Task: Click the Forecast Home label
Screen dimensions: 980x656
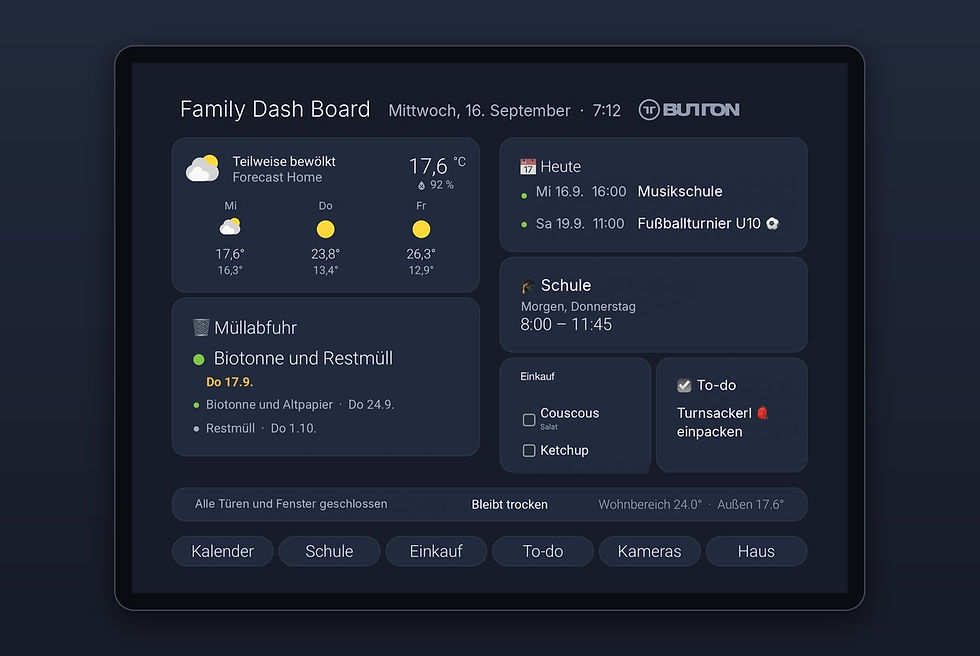Action: 277,177
